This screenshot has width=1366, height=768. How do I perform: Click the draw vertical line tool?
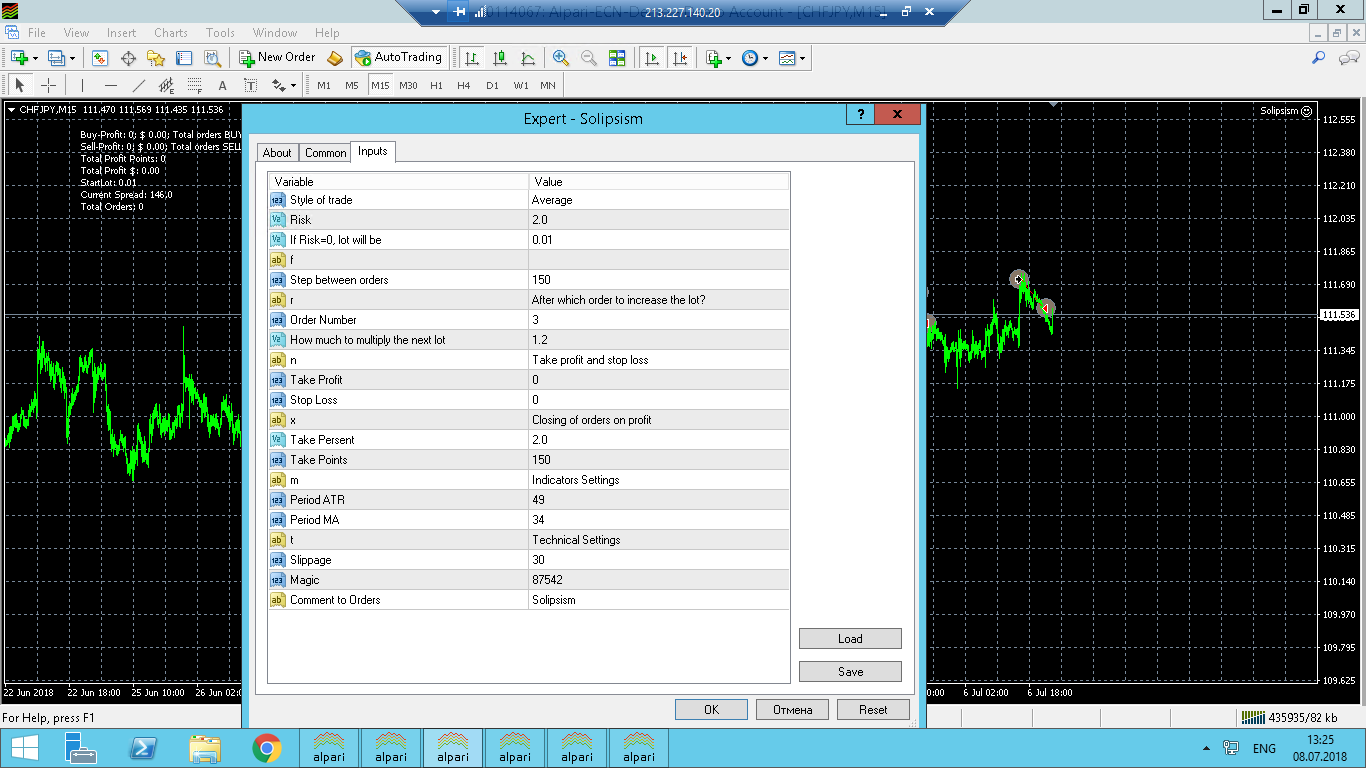83,85
